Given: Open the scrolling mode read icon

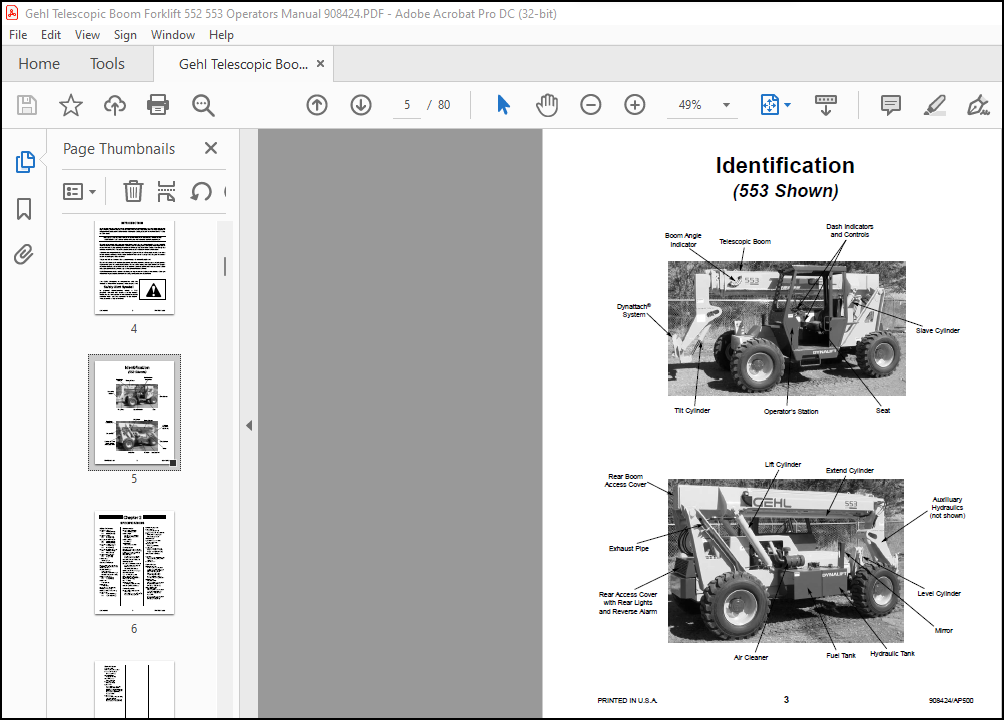Looking at the screenshot, I should [x=825, y=104].
